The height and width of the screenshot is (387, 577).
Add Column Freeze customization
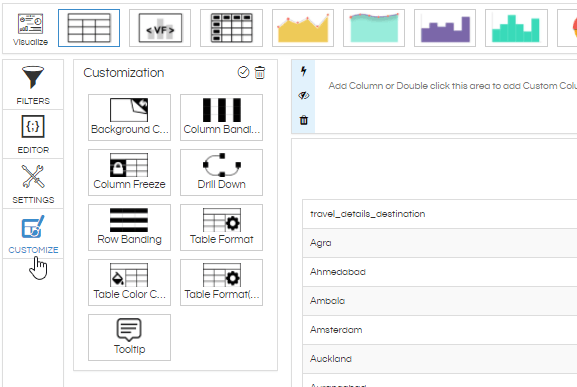click(x=130, y=172)
